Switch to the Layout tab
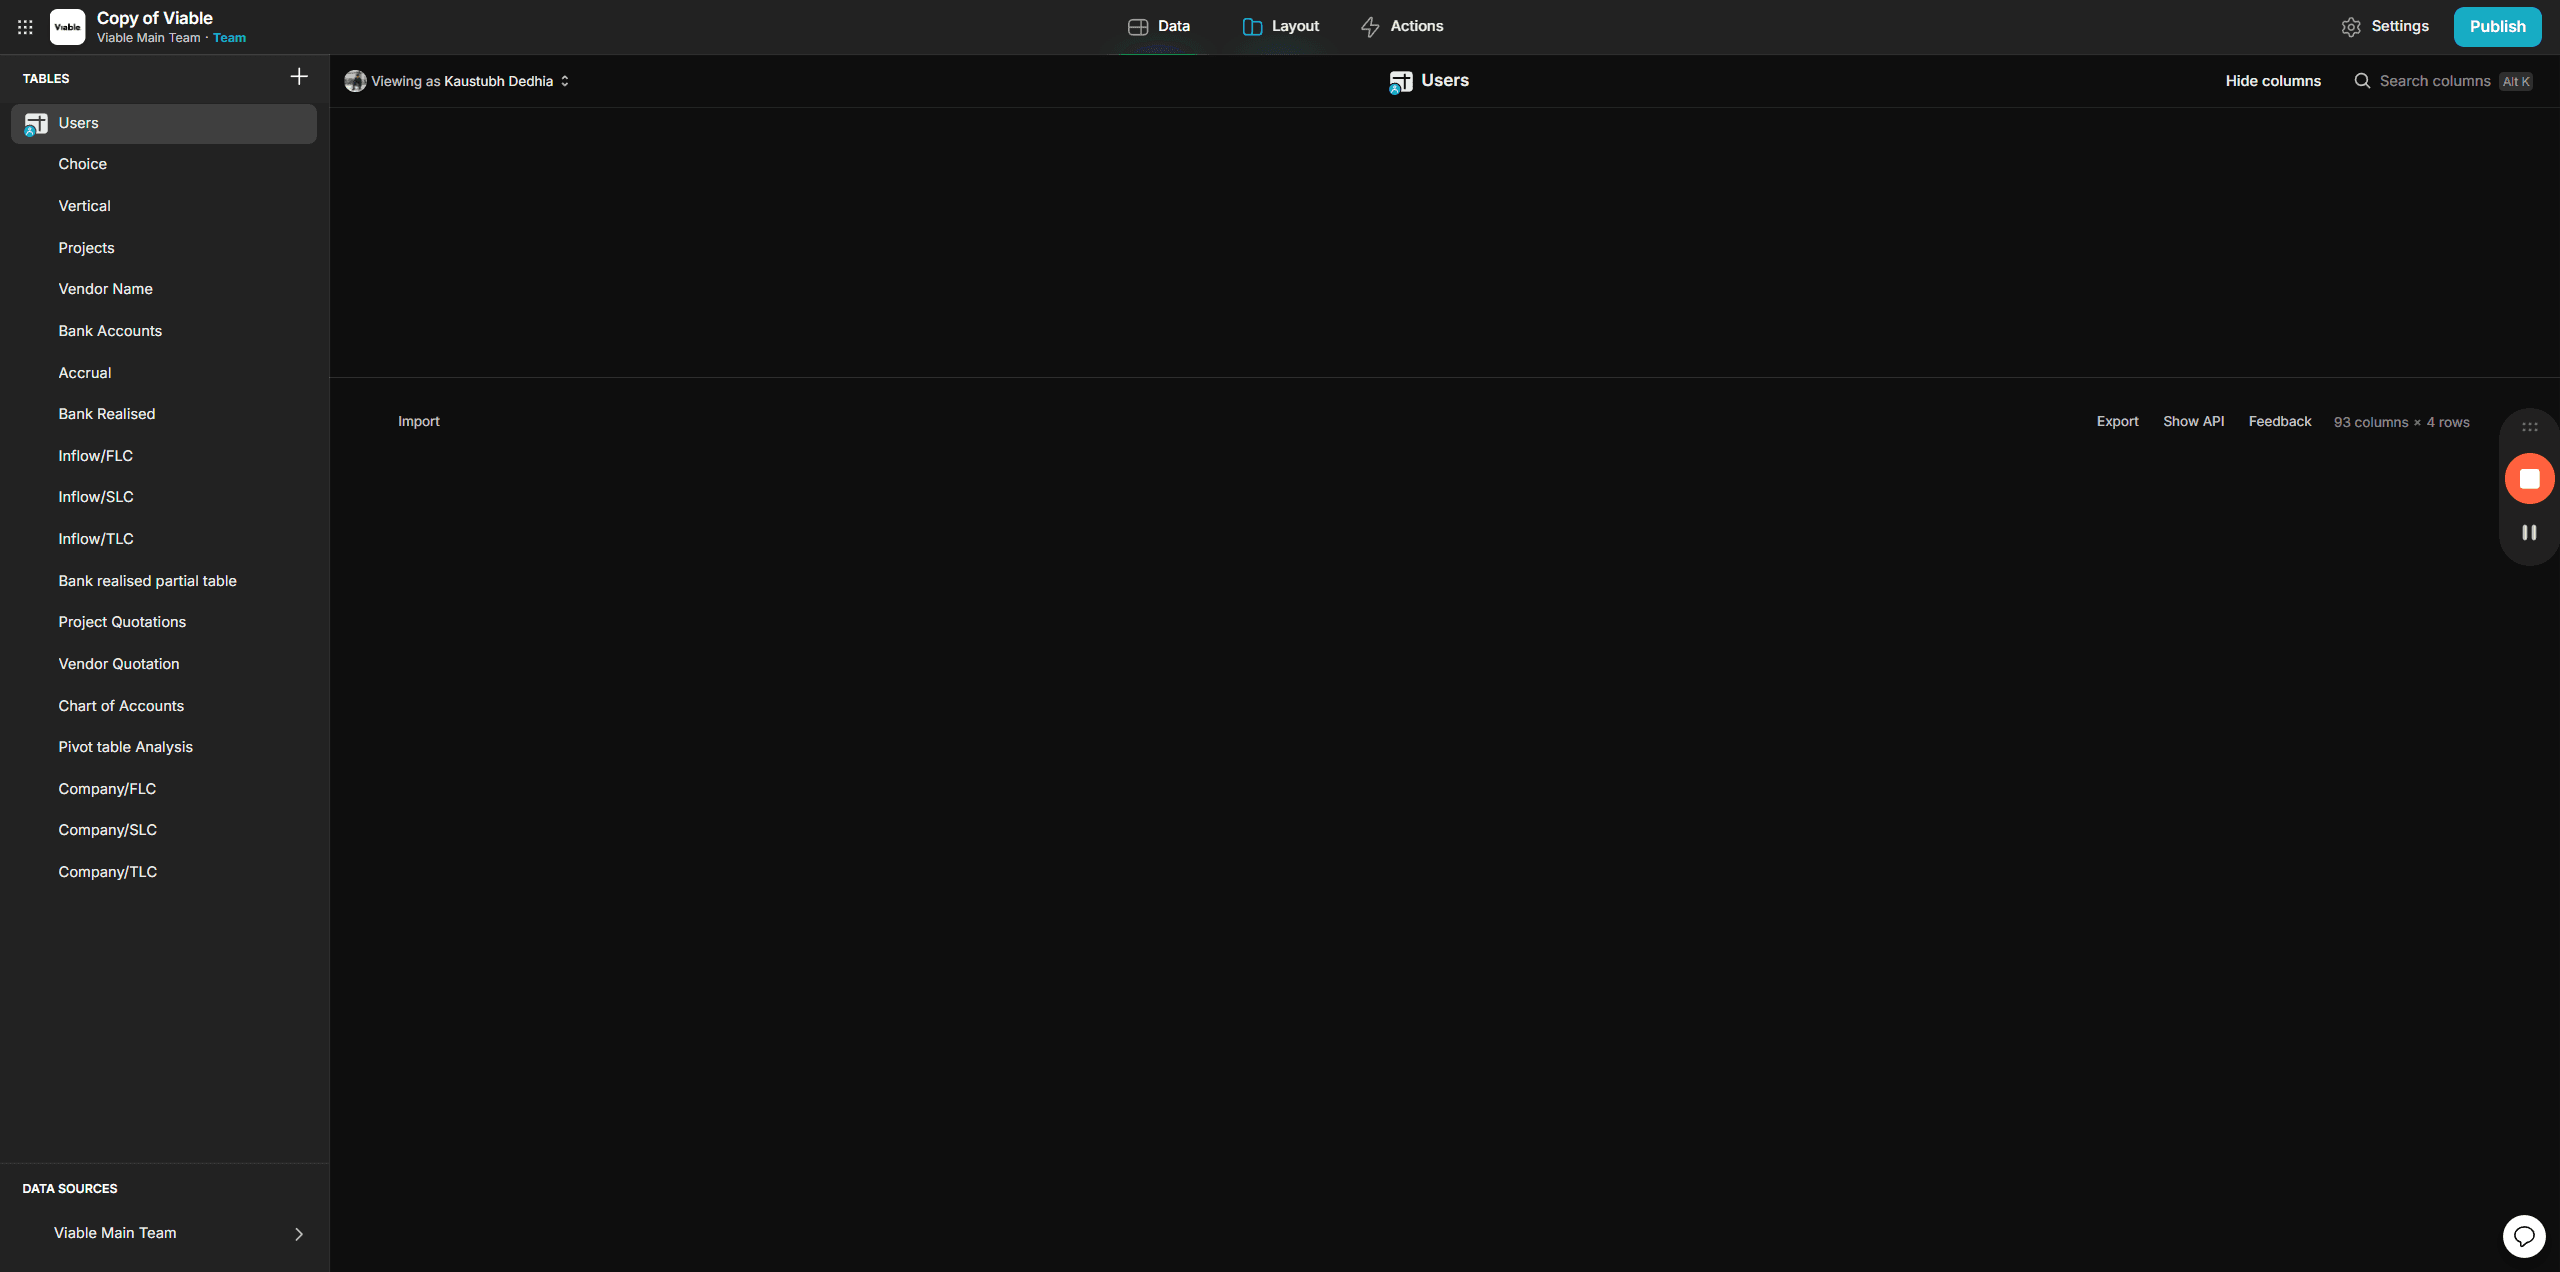Viewport: 2560px width, 1272px height. click(1280, 27)
